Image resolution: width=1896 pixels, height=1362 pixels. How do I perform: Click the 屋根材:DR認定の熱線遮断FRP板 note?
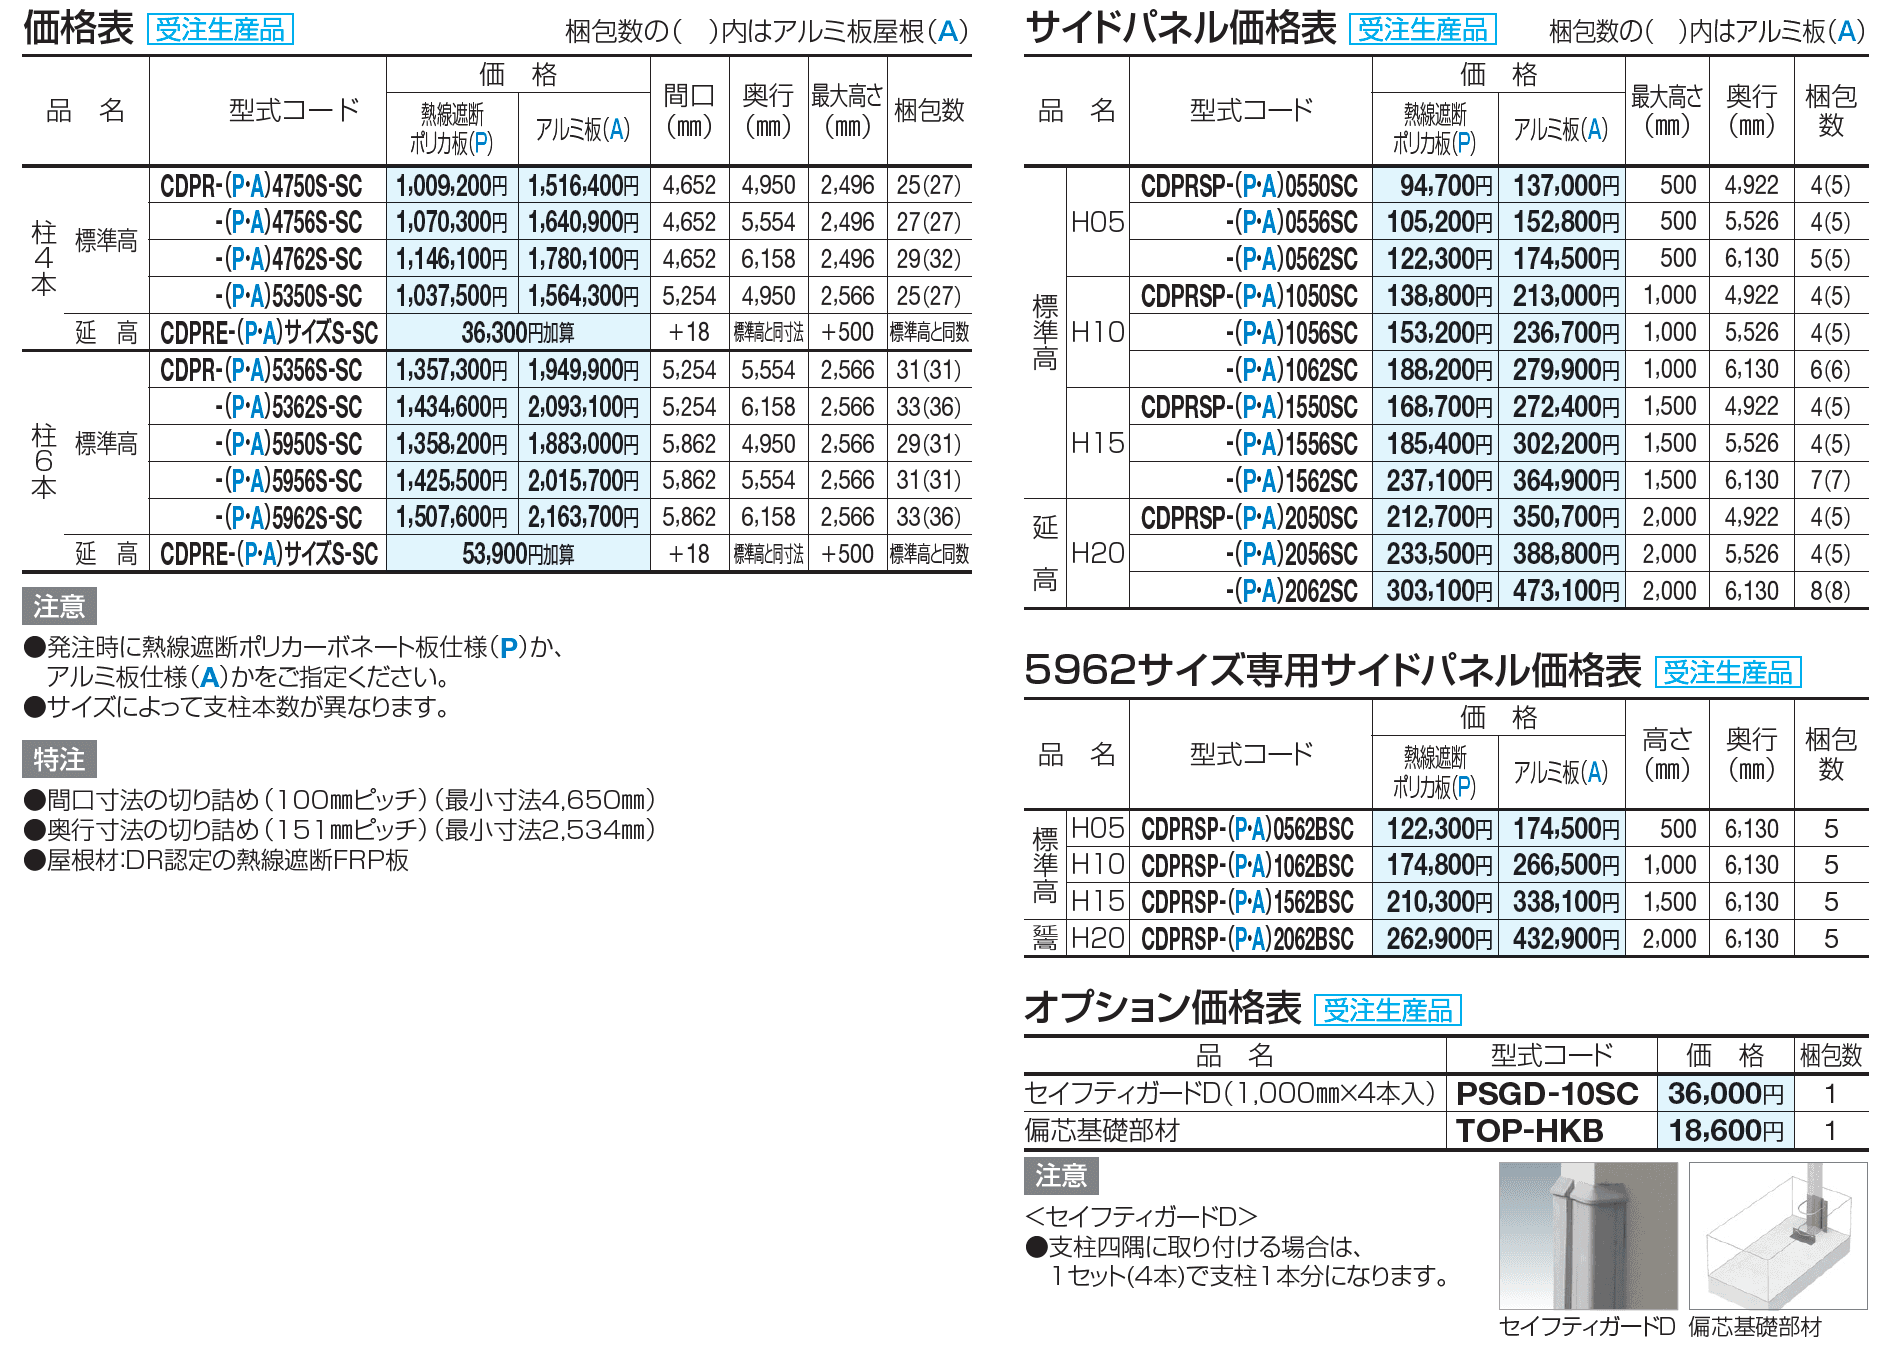[x=216, y=860]
